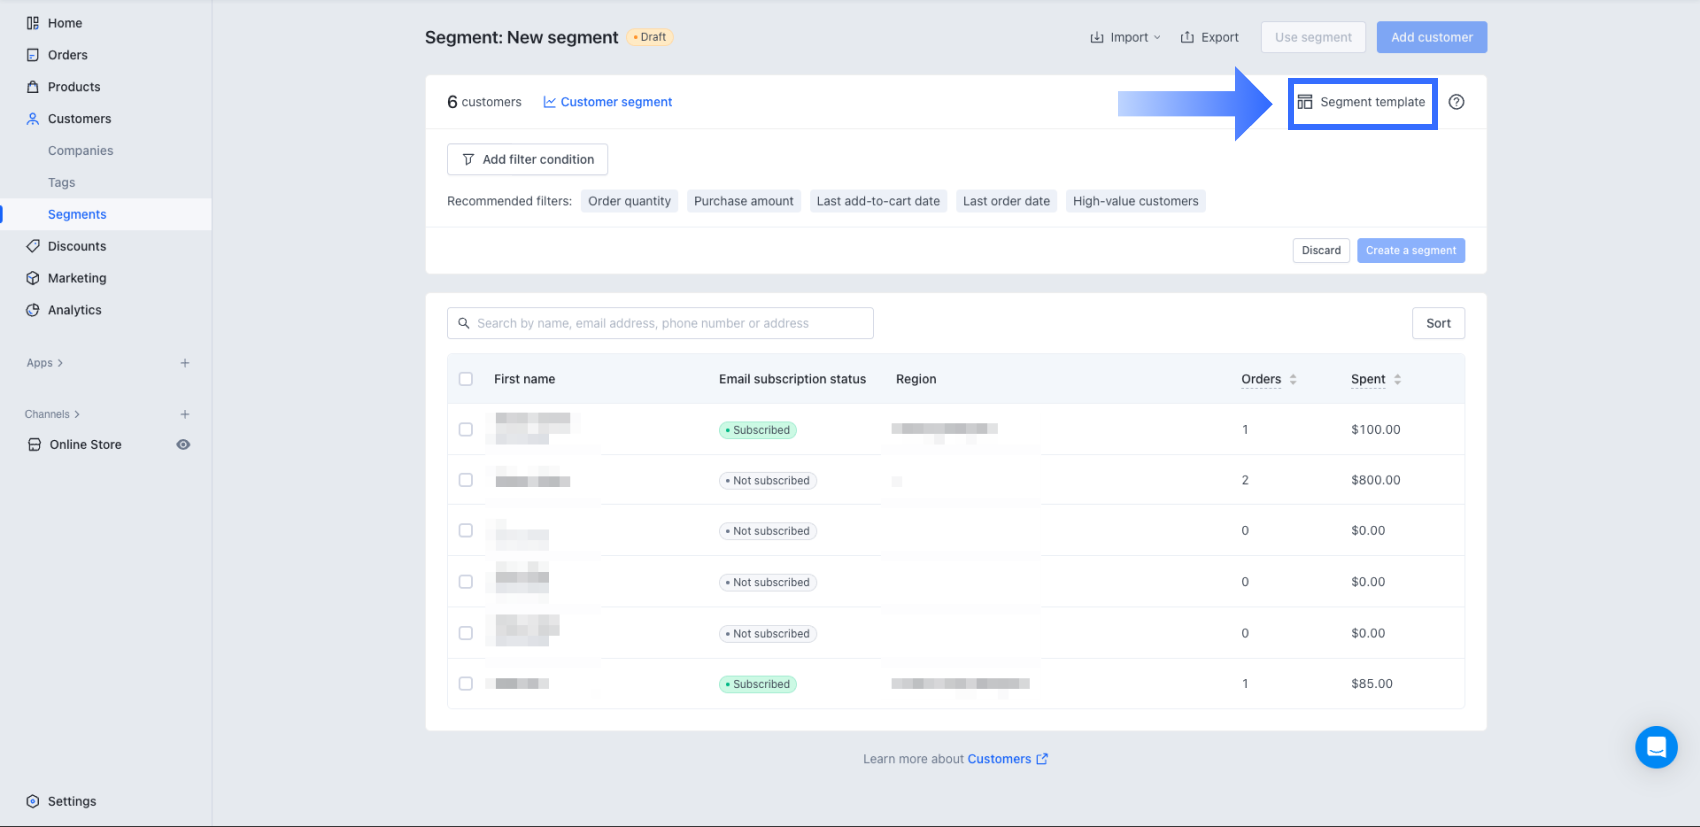The image size is (1700, 827).
Task: Apply the High-value customers recommended filter
Action: click(1135, 201)
